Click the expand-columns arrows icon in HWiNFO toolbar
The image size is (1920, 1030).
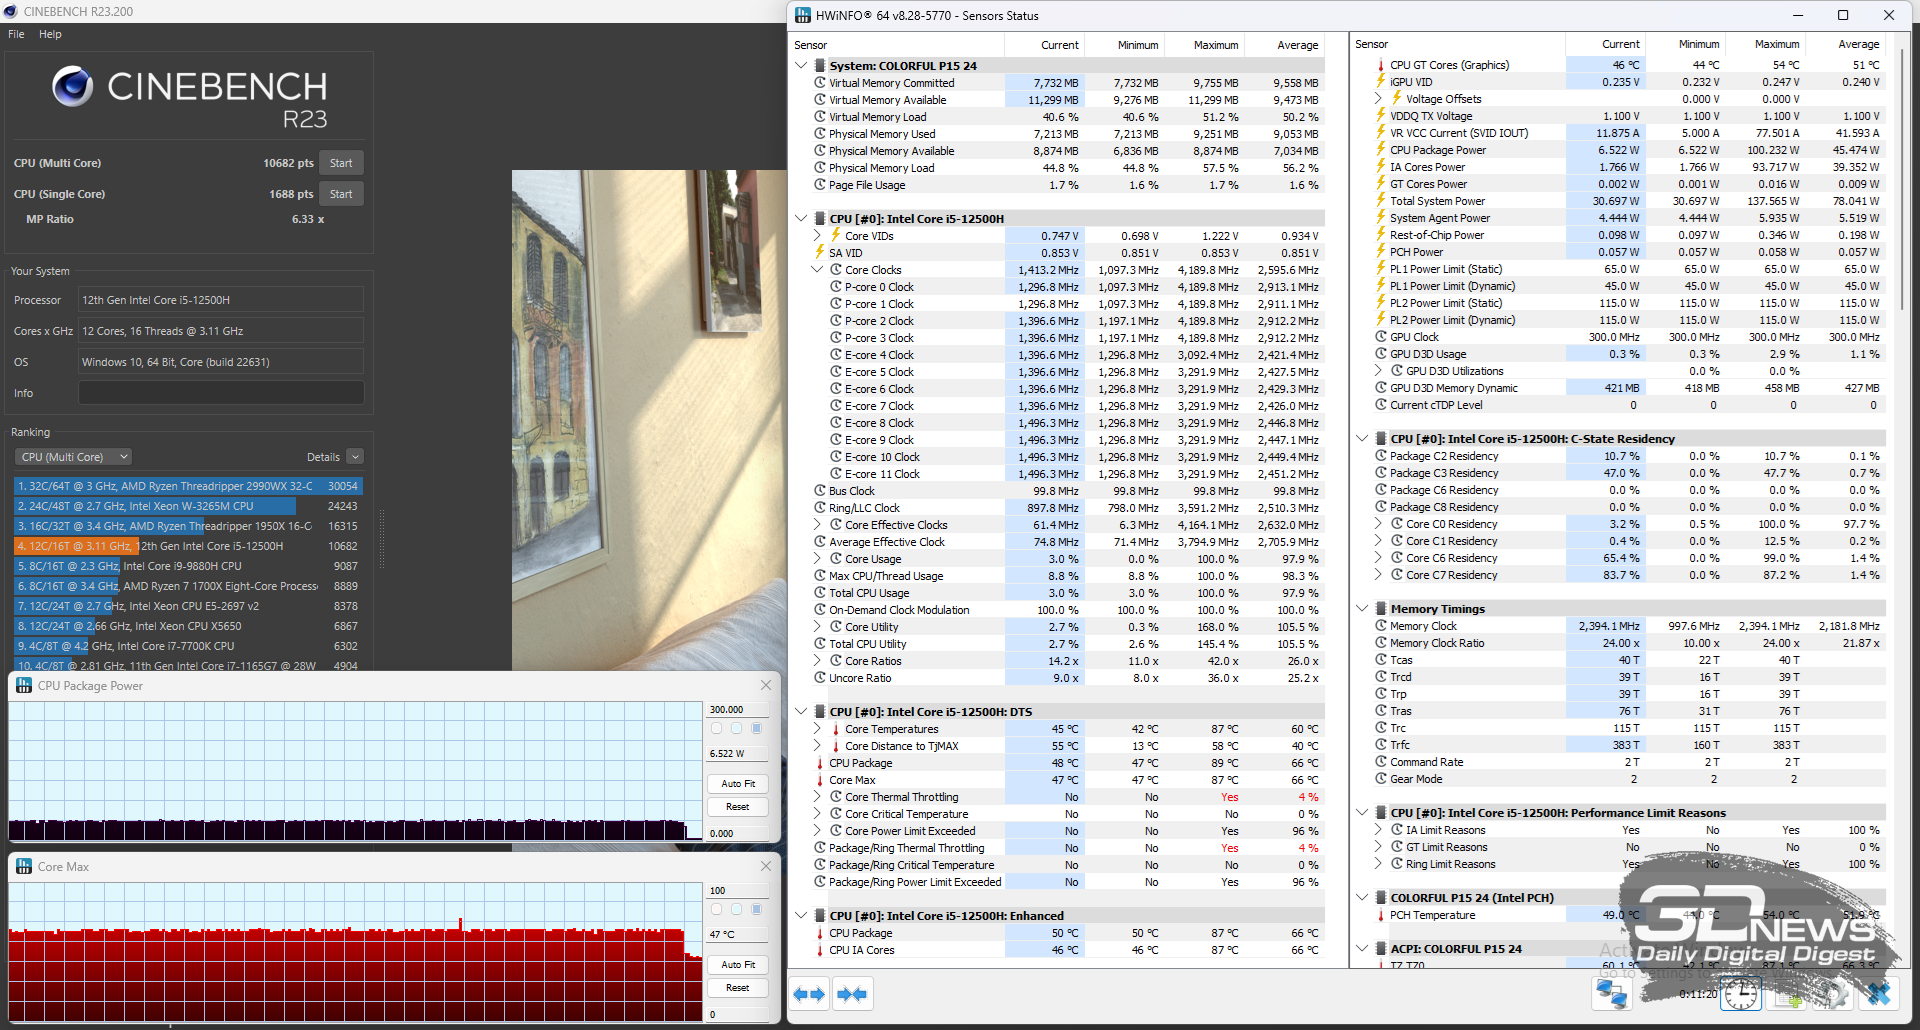810,995
